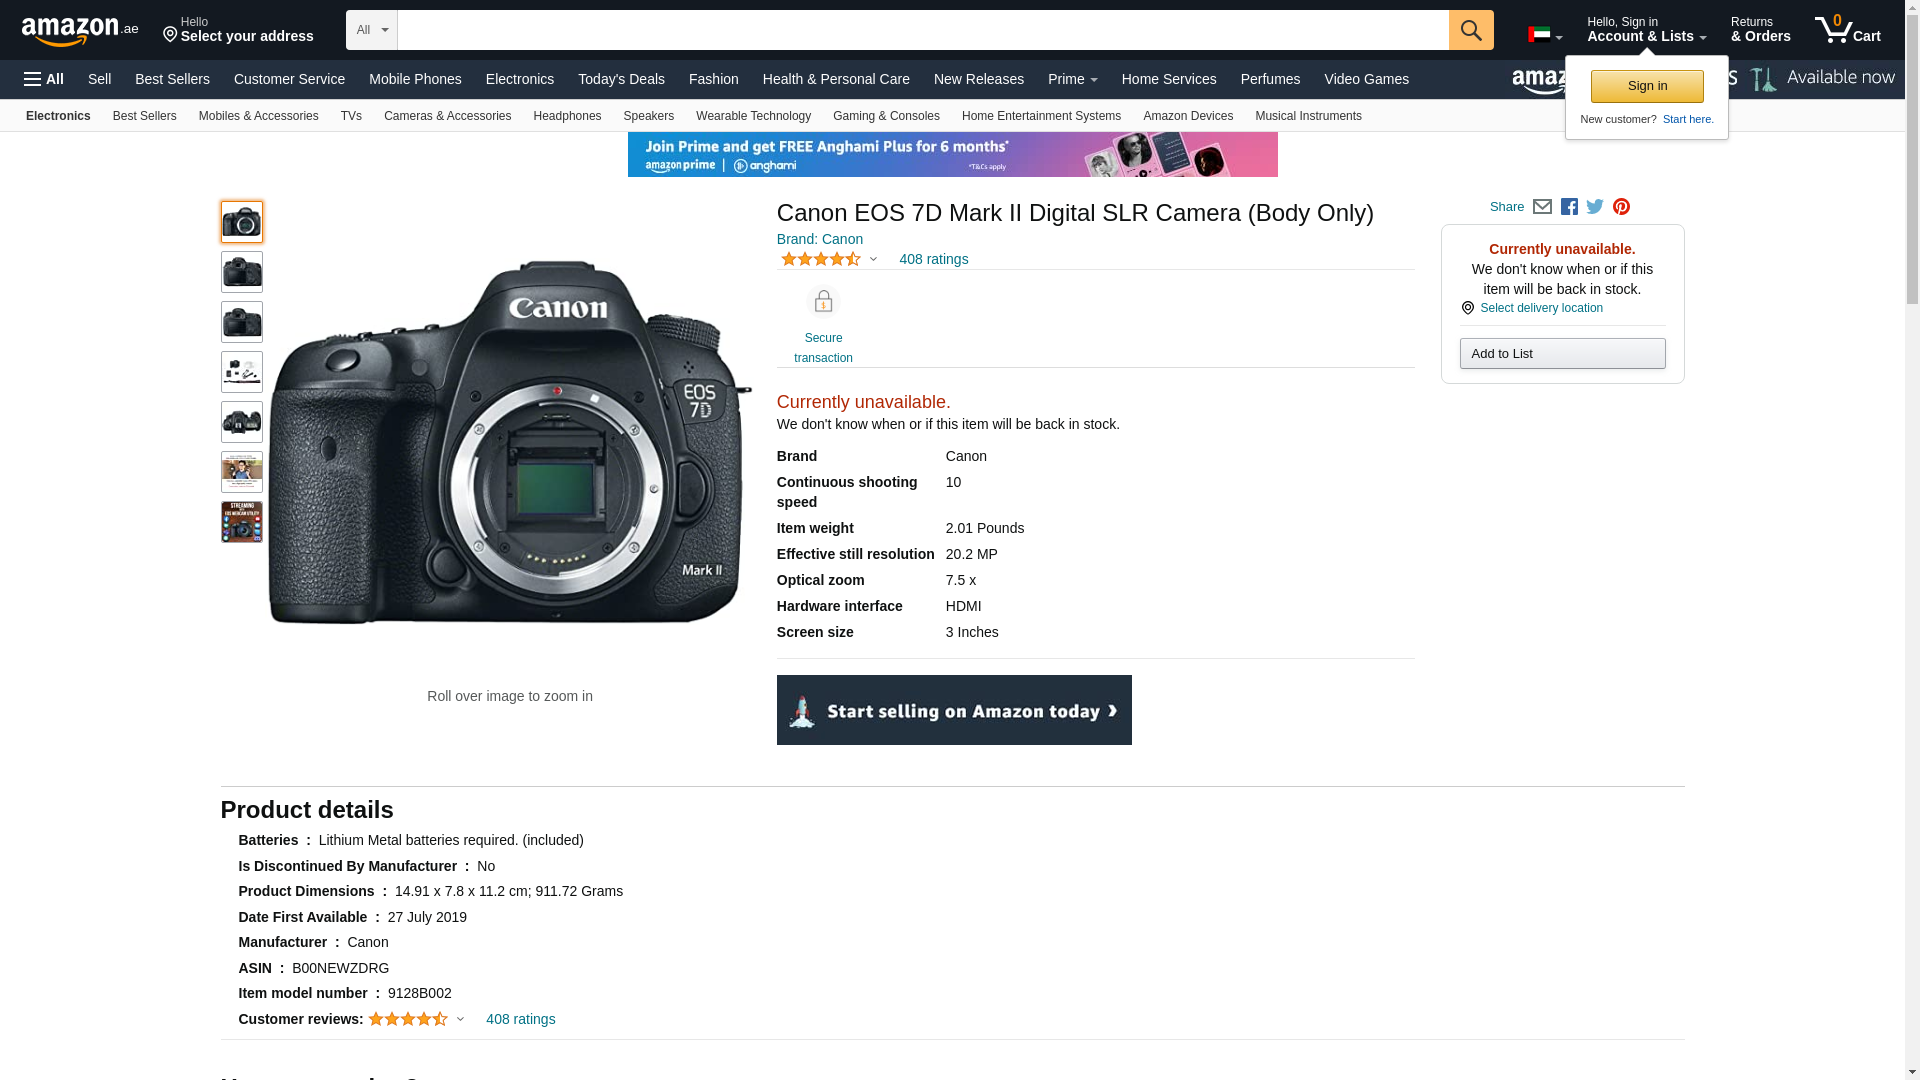Select Cameras & Accessories subcategory
This screenshot has height=1080, width=1920.
coord(447,116)
